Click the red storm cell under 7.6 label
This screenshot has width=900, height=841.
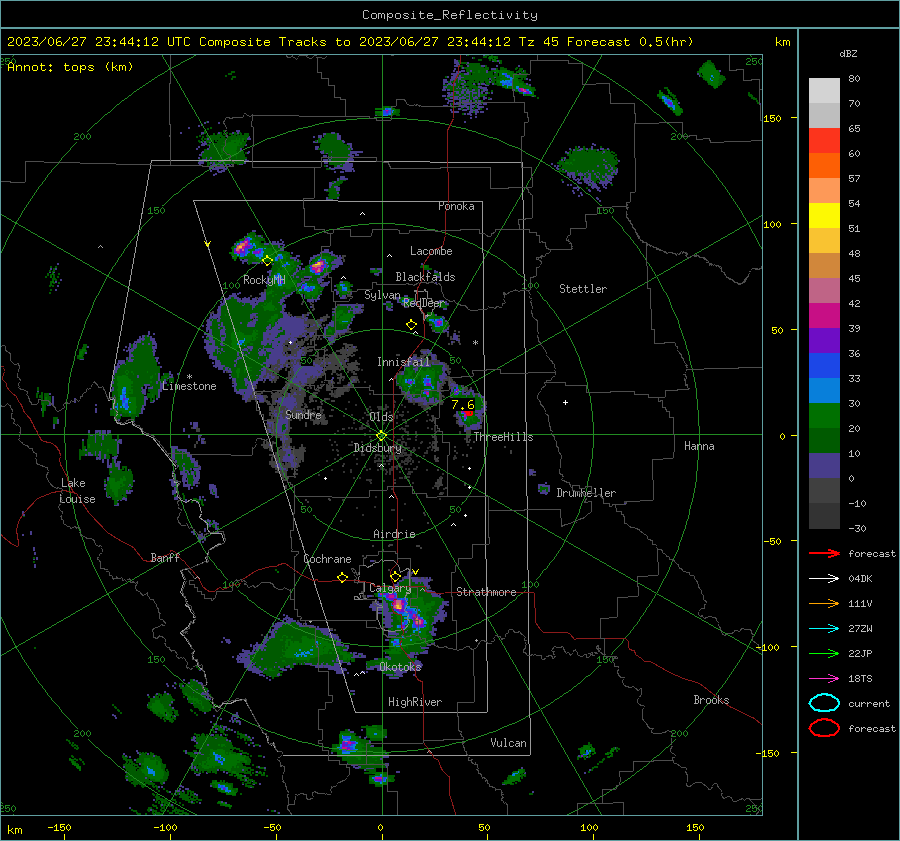point(468,413)
